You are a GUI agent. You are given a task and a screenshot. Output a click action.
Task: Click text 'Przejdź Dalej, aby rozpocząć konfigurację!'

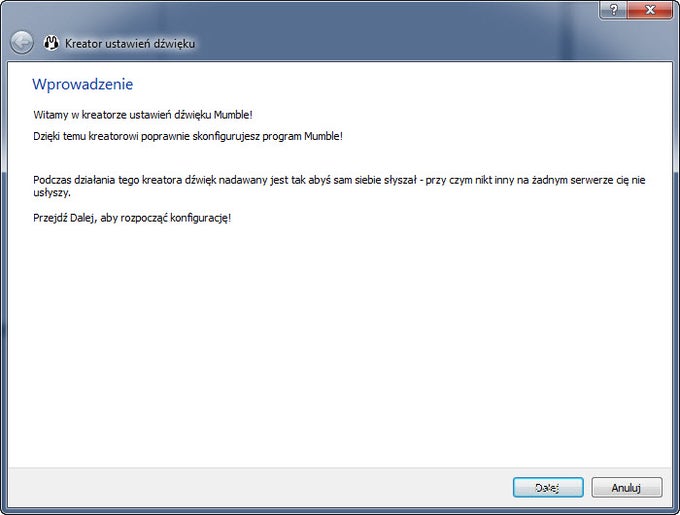coord(132,218)
